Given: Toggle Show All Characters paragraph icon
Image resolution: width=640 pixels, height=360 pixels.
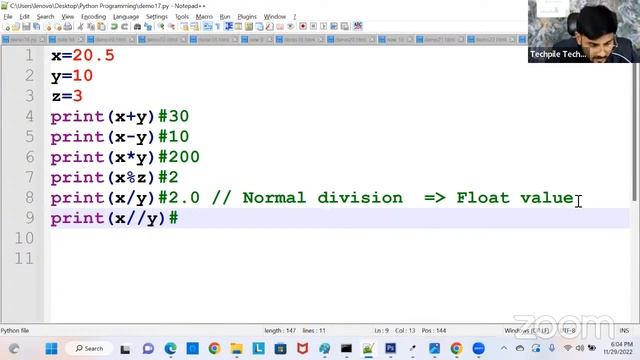Looking at the screenshot, I should (x=218, y=27).
